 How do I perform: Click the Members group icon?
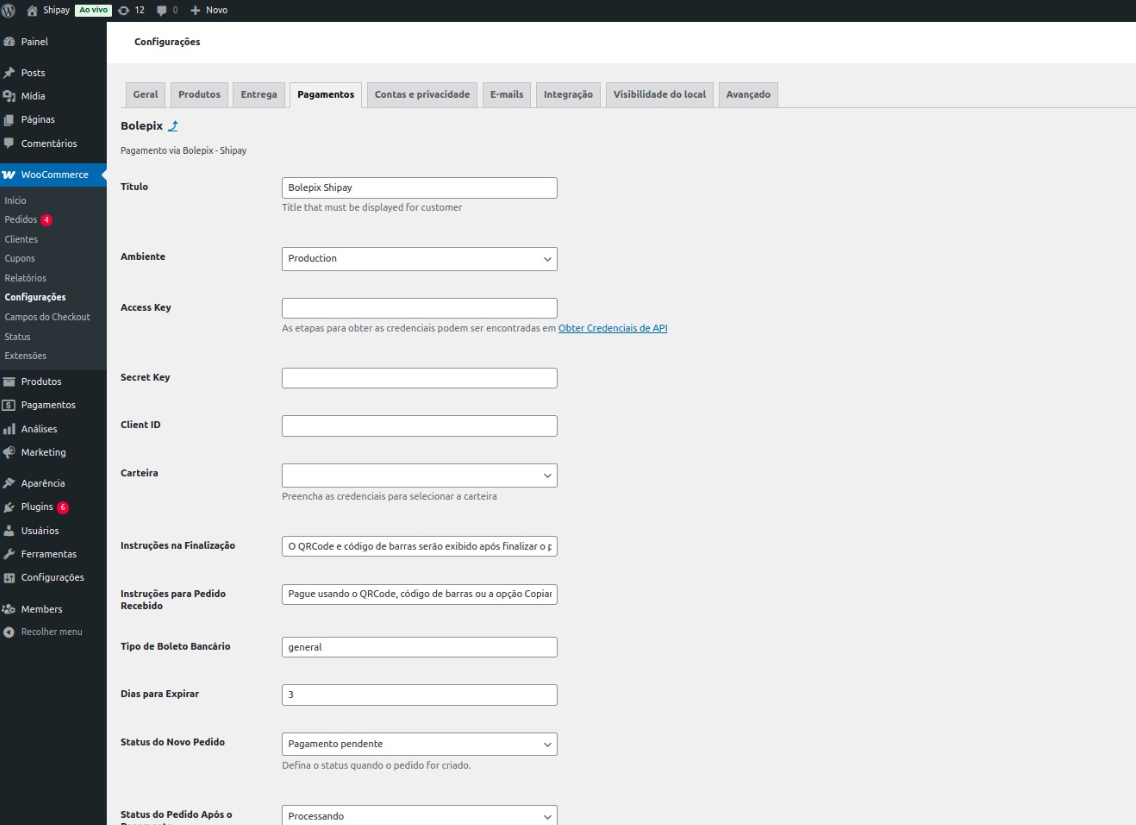(9, 609)
